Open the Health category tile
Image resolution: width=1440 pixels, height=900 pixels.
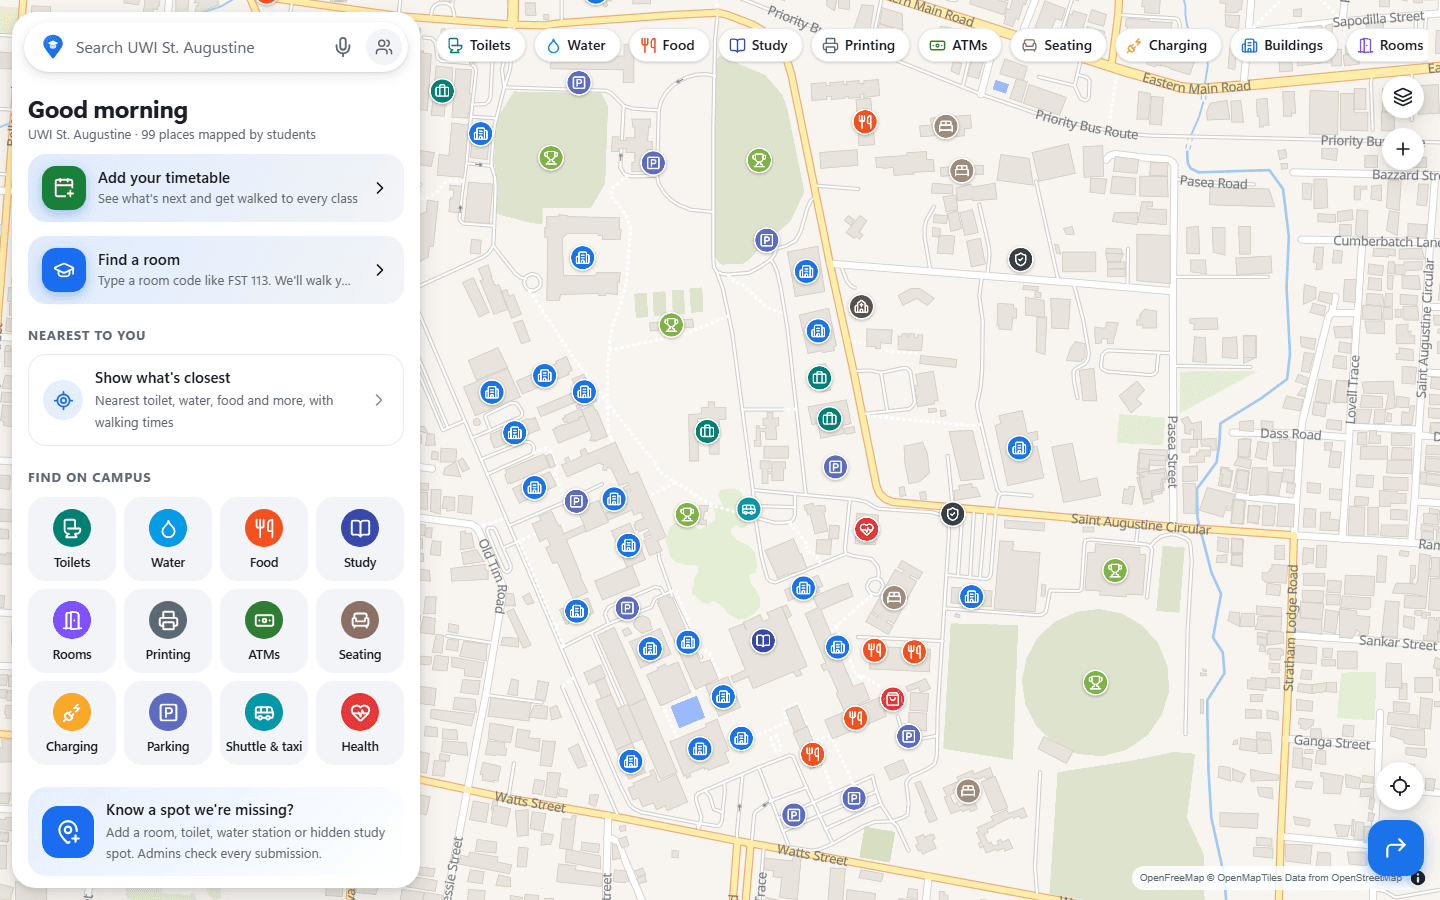(360, 723)
